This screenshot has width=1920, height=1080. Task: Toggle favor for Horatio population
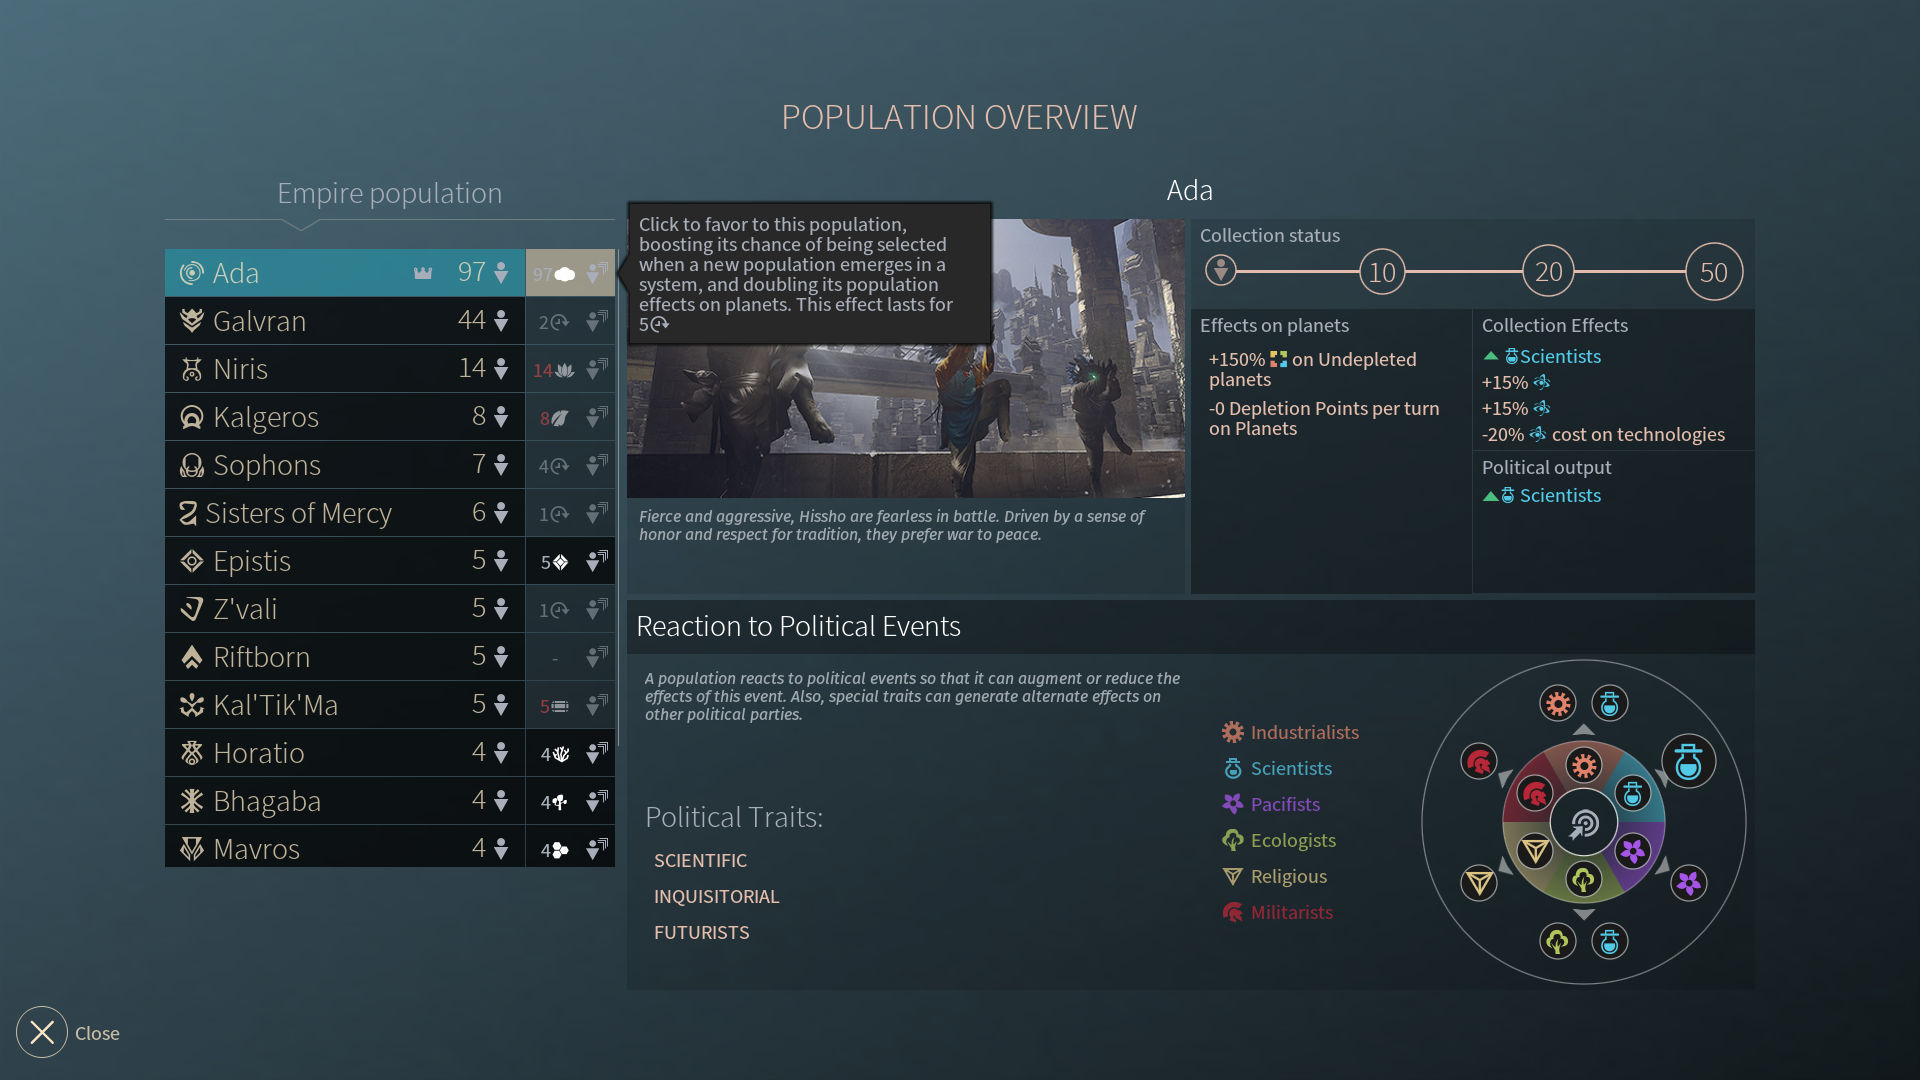(597, 753)
